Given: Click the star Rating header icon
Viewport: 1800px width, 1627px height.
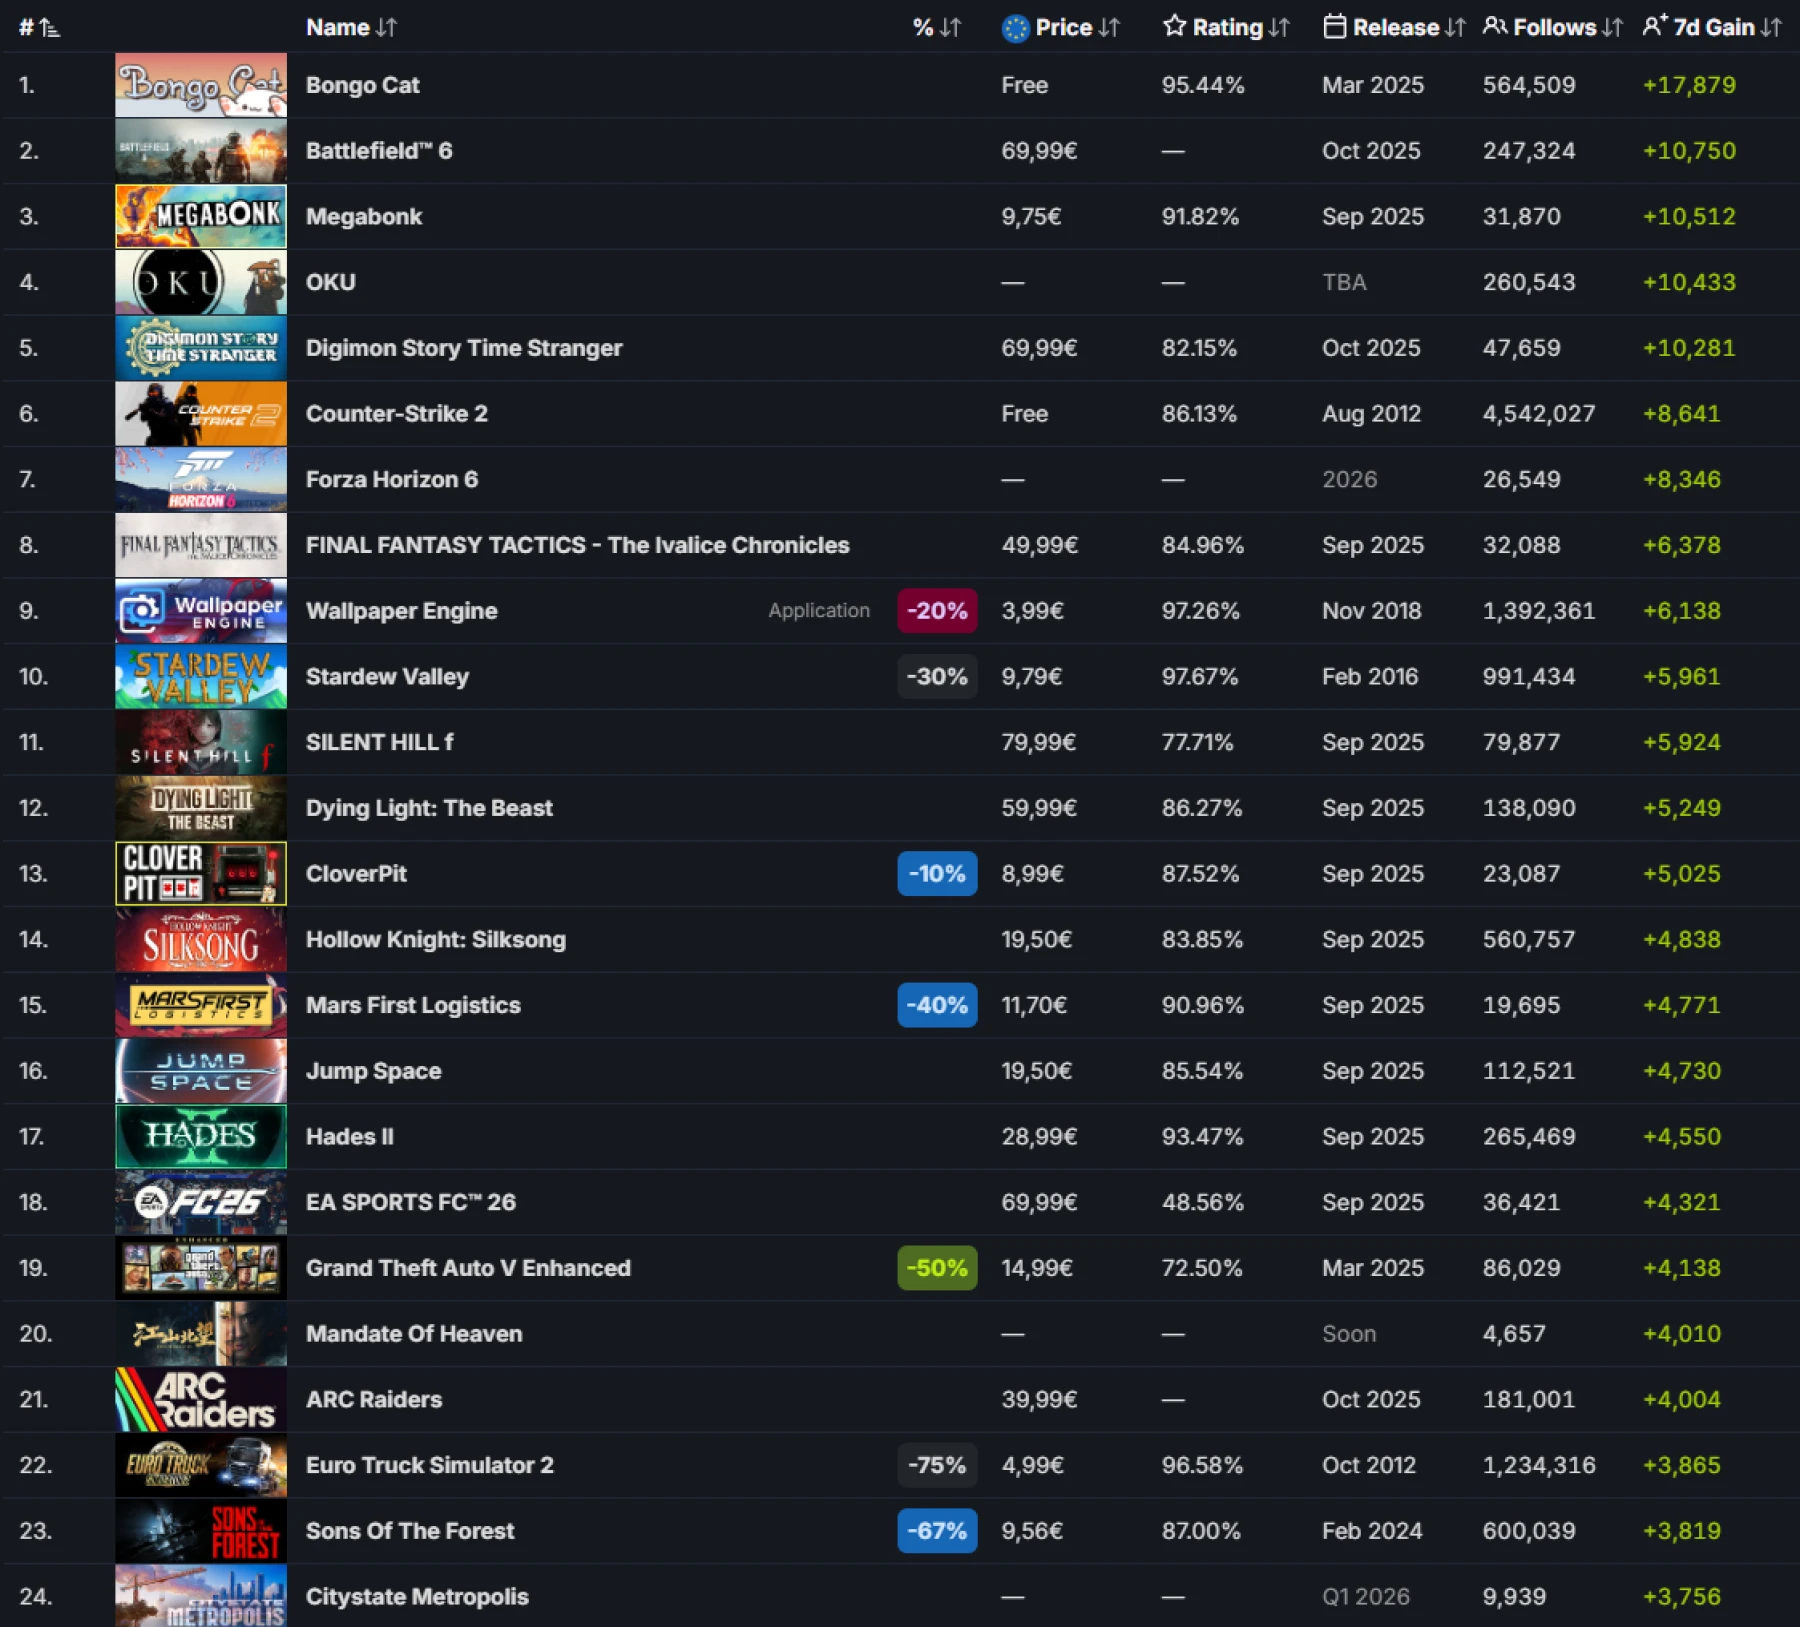Looking at the screenshot, I should pos(1174,27).
